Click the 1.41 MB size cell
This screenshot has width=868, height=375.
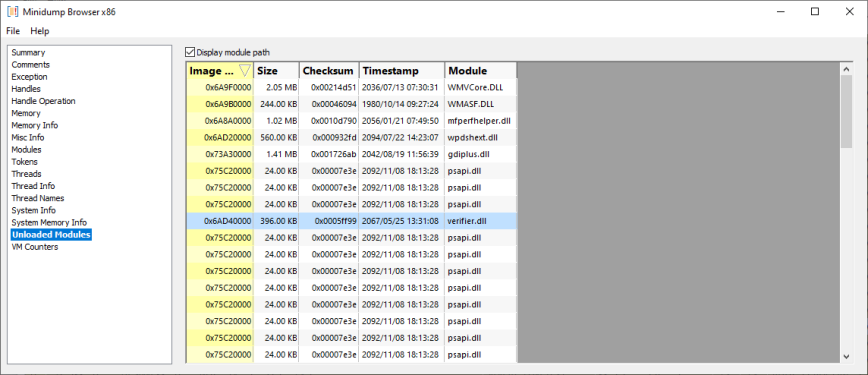coord(282,154)
